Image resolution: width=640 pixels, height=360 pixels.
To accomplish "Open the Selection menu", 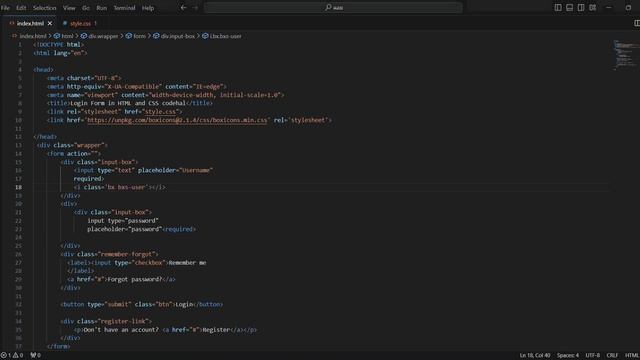I will click(x=44, y=8).
